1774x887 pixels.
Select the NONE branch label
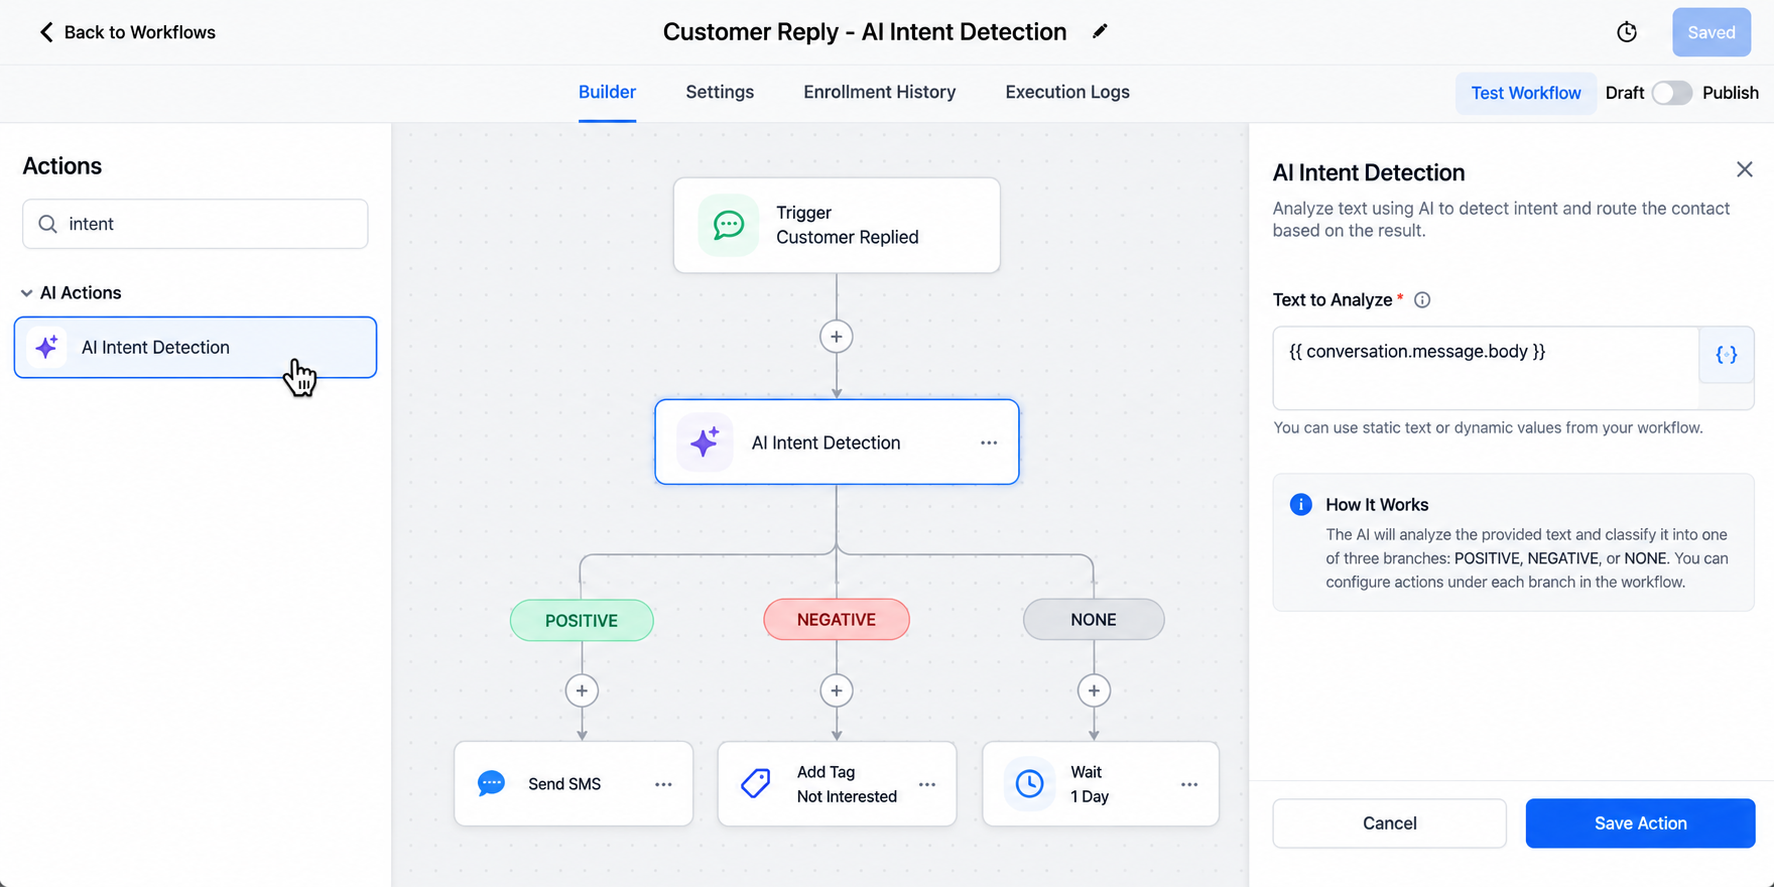pos(1094,620)
